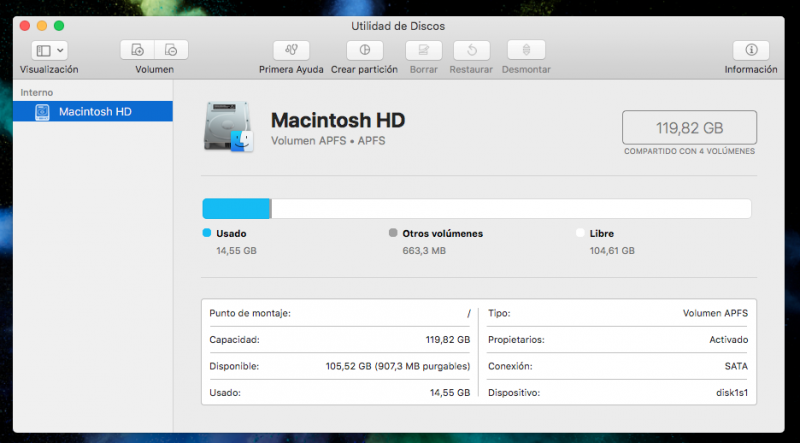Open the Información panel icon
Viewport: 800px width, 443px height.
[750, 50]
